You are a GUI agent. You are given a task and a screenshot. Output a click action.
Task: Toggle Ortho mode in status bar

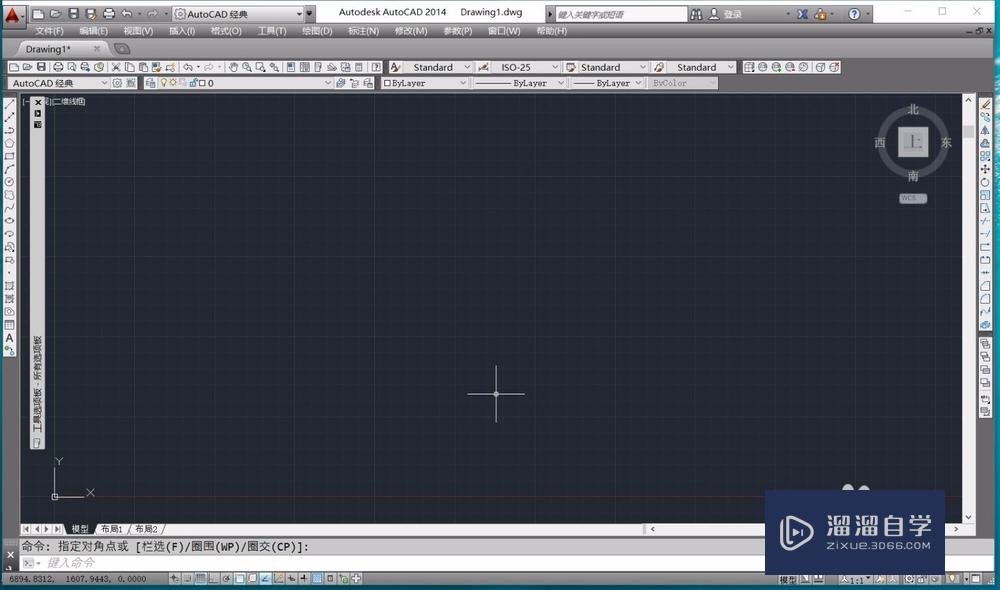pyautogui.click(x=213, y=579)
